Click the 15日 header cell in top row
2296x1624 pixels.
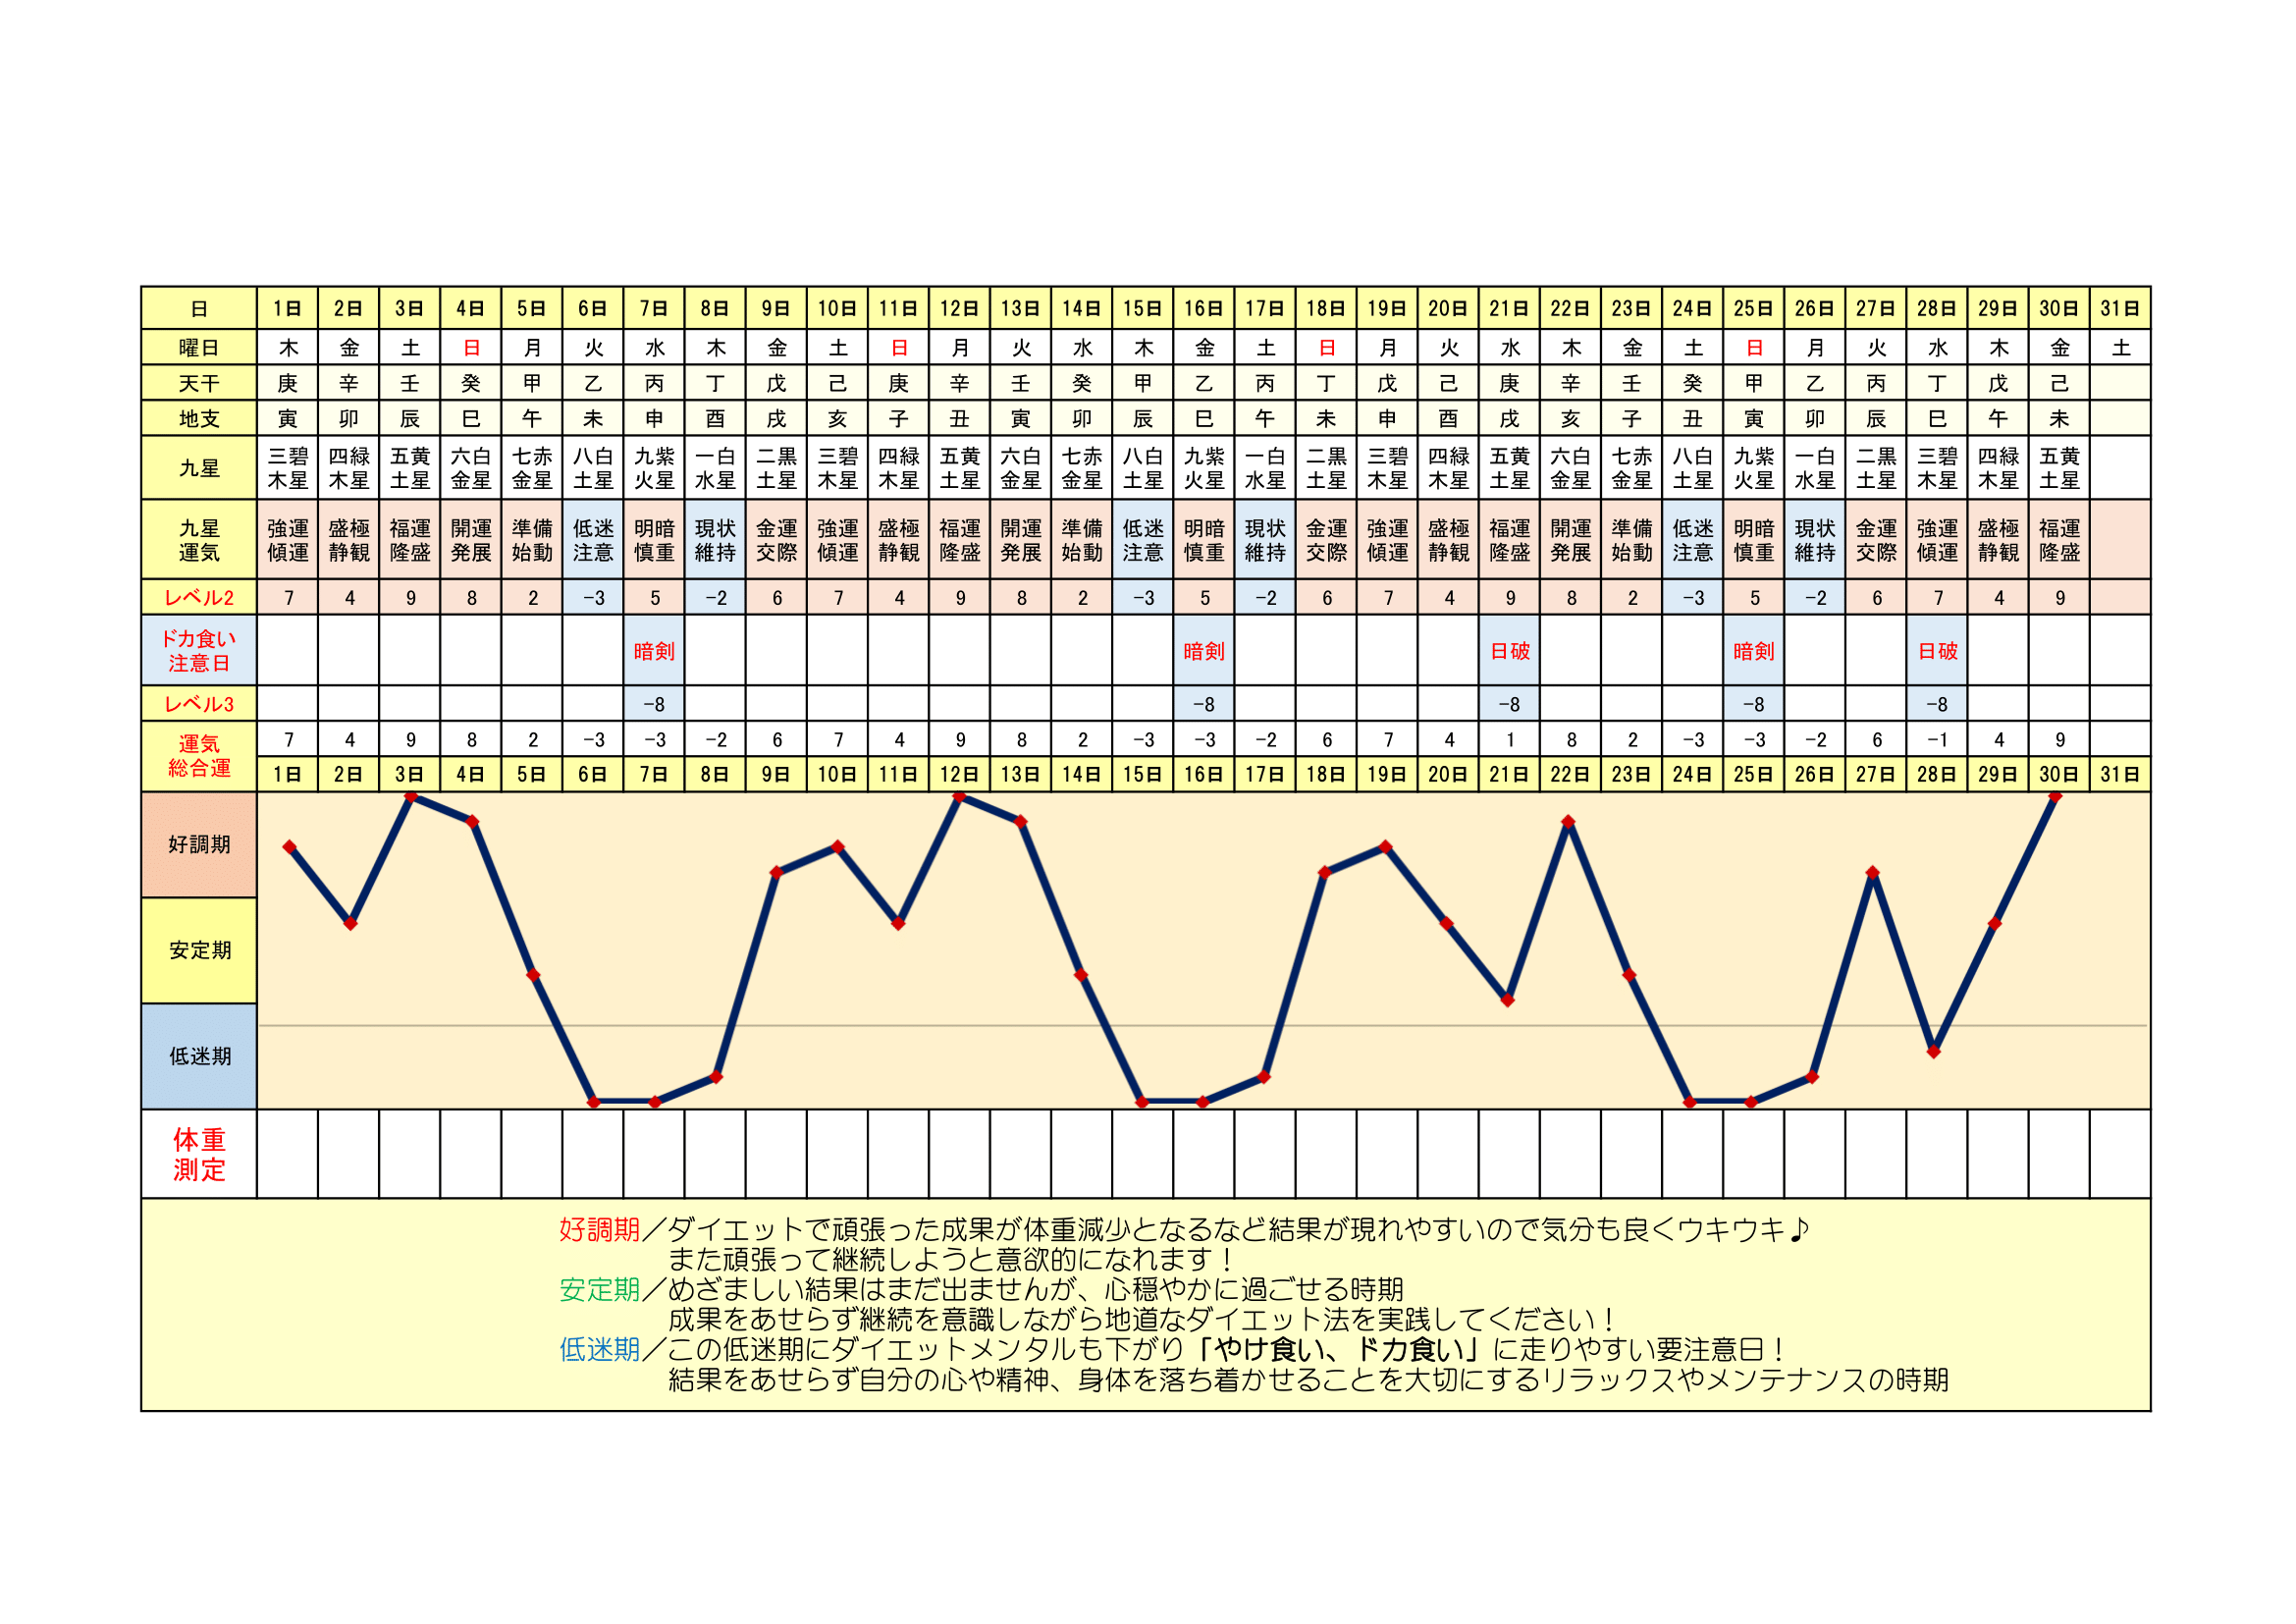pyautogui.click(x=1142, y=308)
